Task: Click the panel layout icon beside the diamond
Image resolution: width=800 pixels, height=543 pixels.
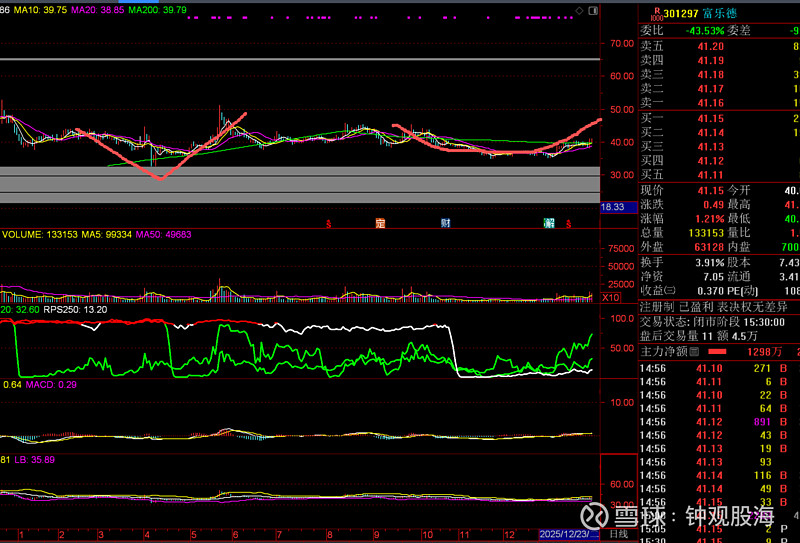Action: pos(592,9)
